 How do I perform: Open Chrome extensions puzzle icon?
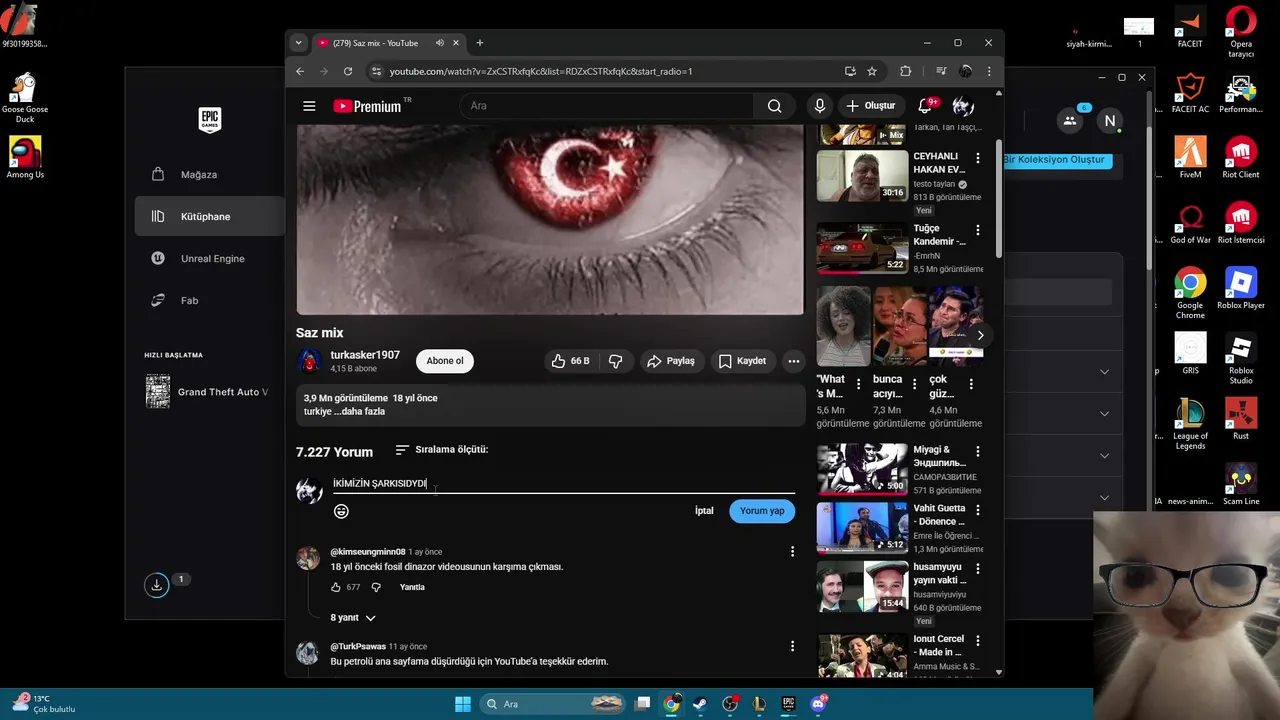(906, 71)
